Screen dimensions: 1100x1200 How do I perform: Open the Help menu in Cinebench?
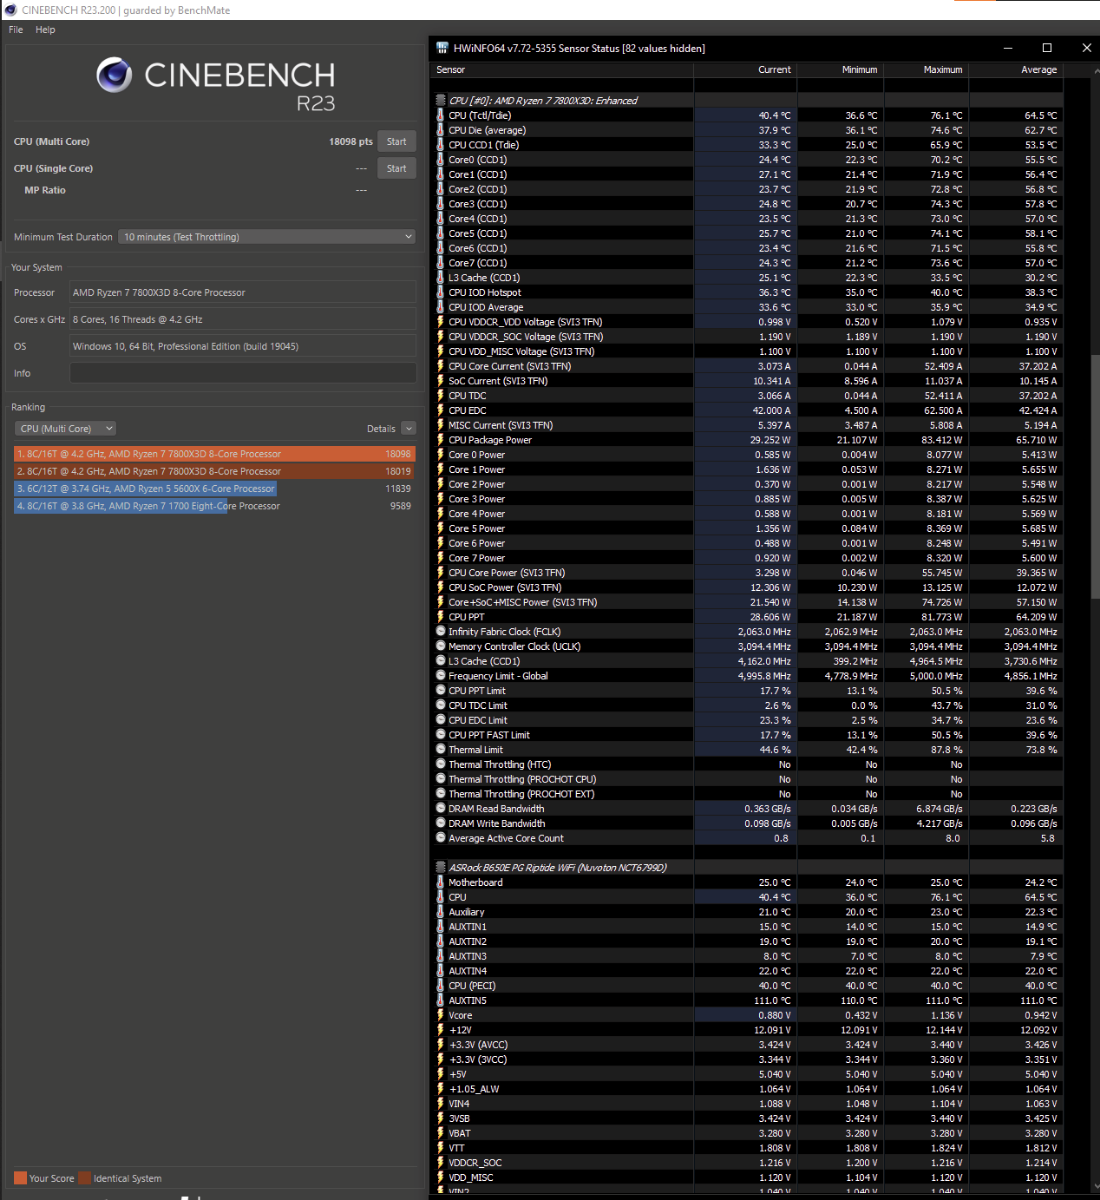[45, 30]
